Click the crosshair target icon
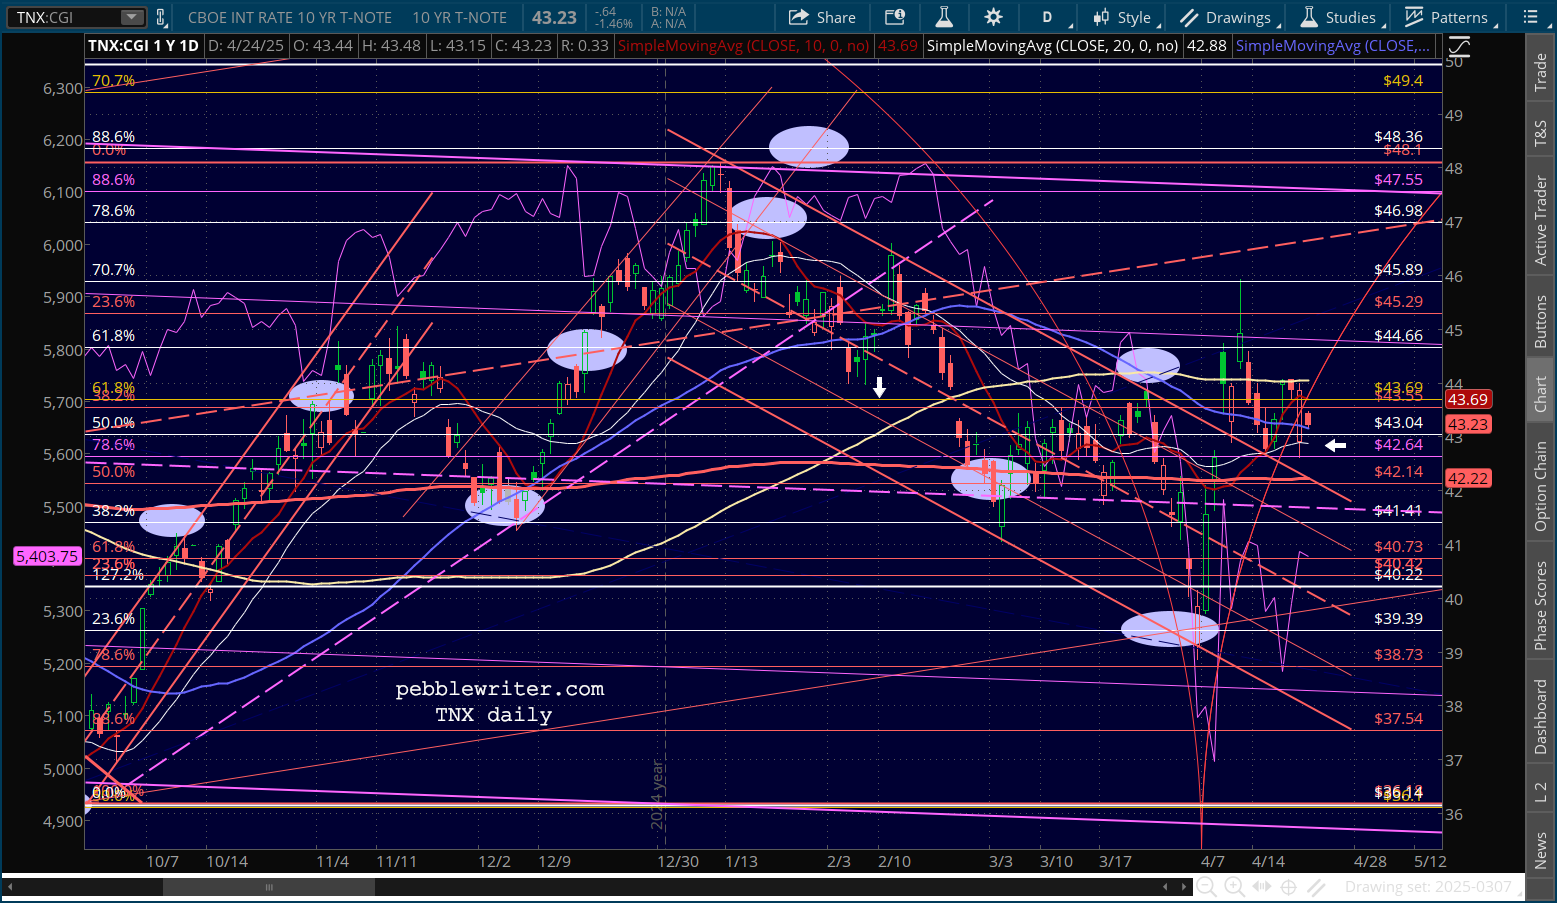The height and width of the screenshot is (903, 1557). [1289, 887]
